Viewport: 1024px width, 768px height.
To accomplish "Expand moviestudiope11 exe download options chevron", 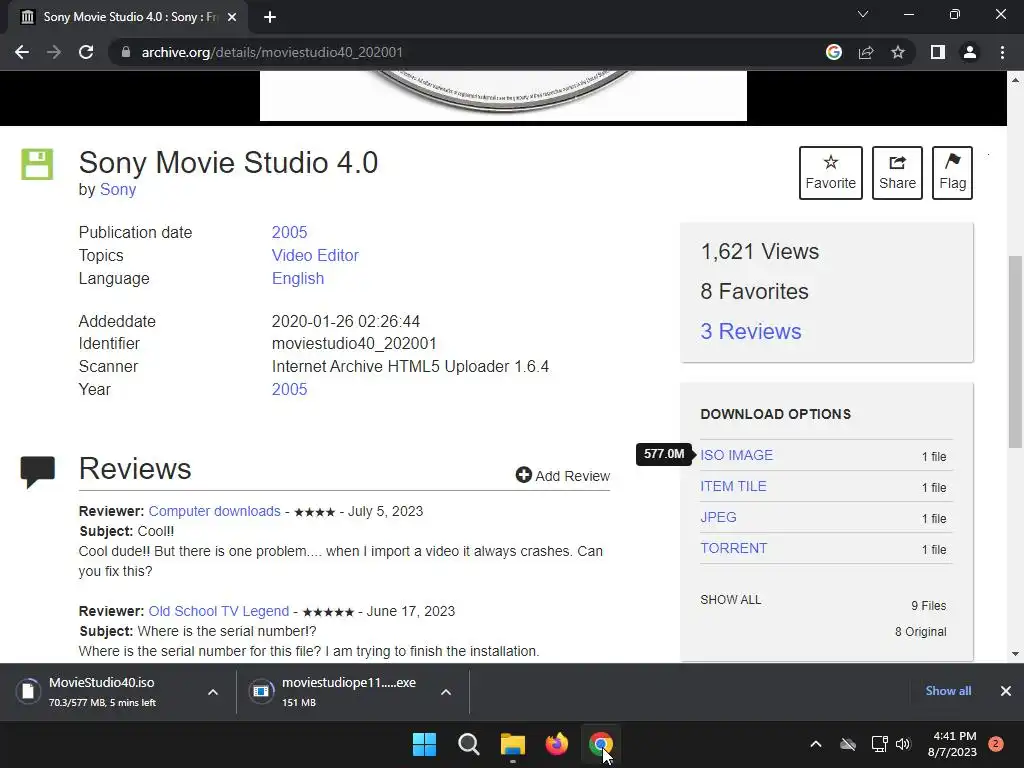I will [446, 692].
